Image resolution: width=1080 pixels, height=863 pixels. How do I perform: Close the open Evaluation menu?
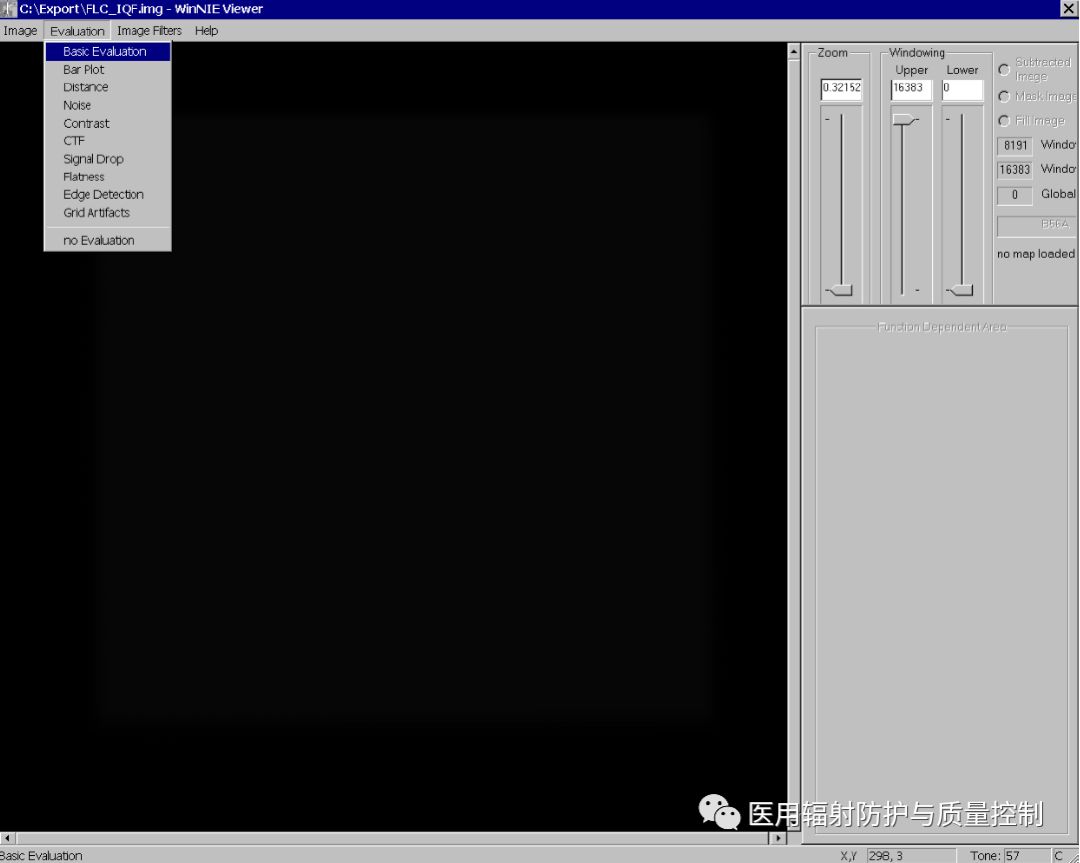coord(77,31)
